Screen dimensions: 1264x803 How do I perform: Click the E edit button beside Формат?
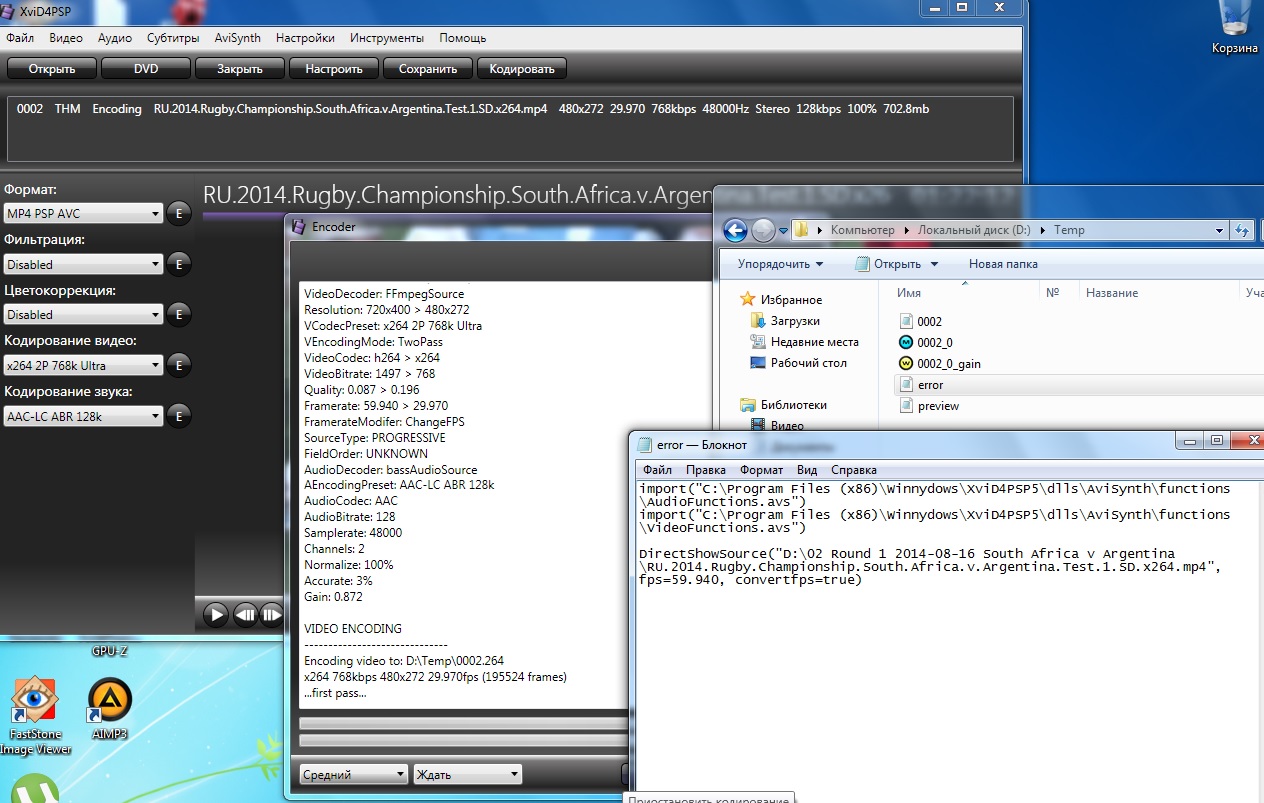[178, 213]
